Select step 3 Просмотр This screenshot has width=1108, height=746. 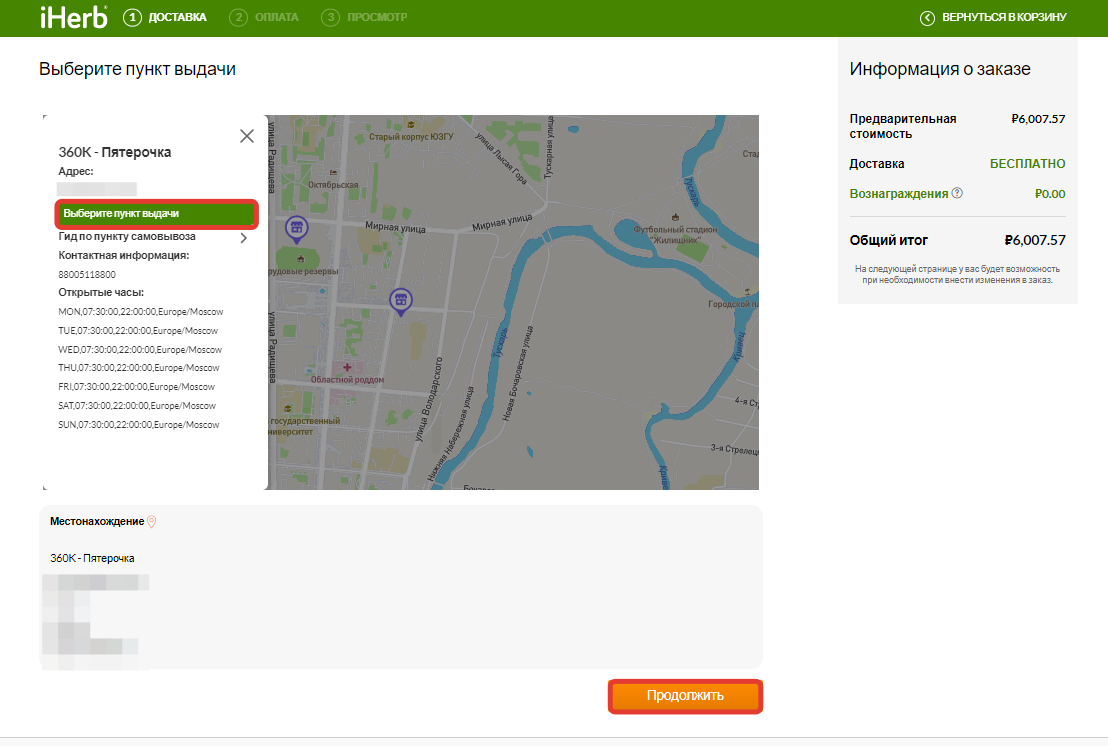point(364,17)
